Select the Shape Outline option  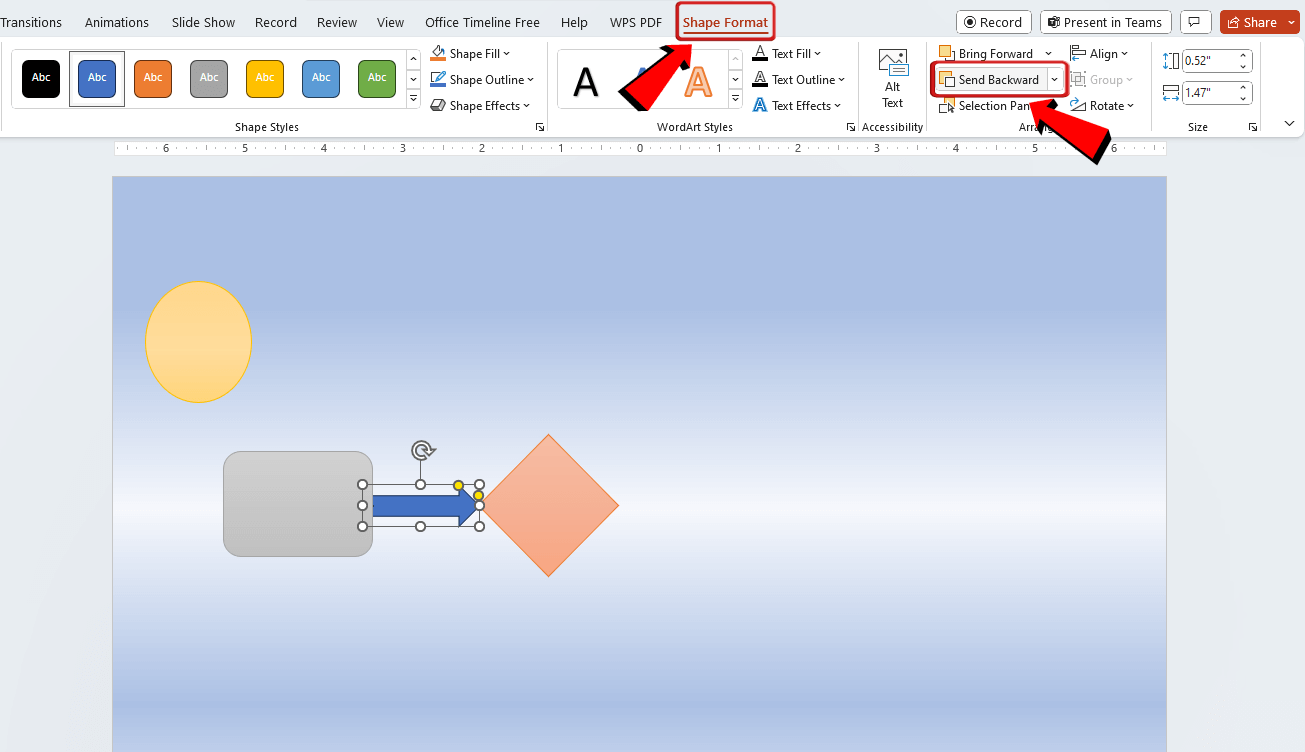coord(483,79)
